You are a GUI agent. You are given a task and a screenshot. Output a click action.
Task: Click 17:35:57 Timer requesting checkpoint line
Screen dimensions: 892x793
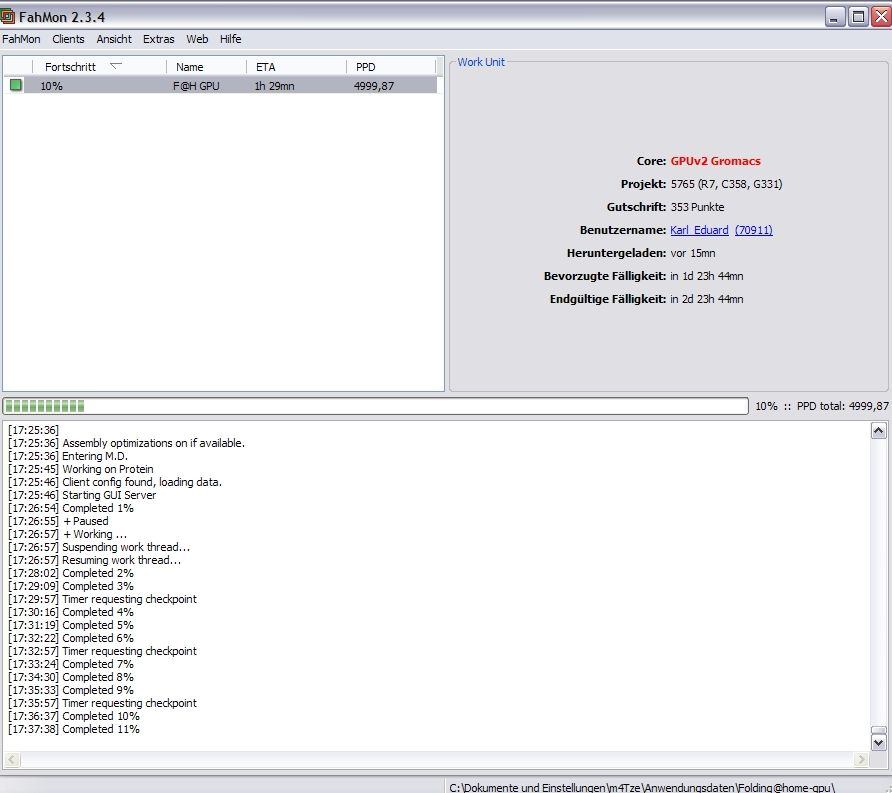(102, 703)
